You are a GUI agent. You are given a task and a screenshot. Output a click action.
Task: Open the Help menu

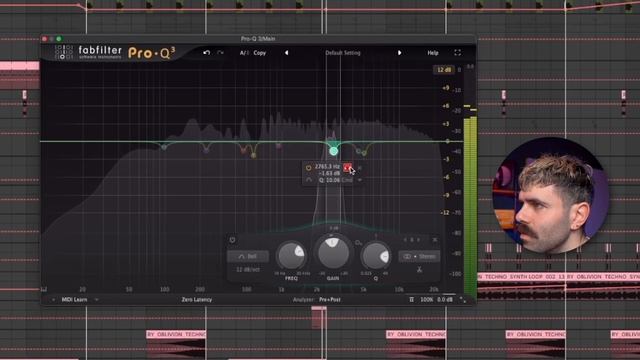point(433,53)
